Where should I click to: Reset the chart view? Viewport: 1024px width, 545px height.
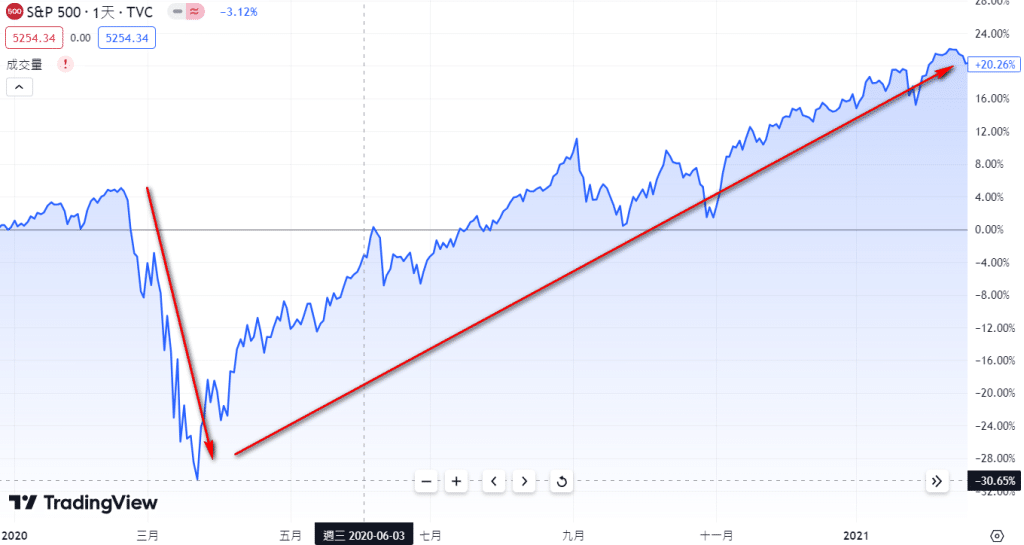tap(562, 482)
